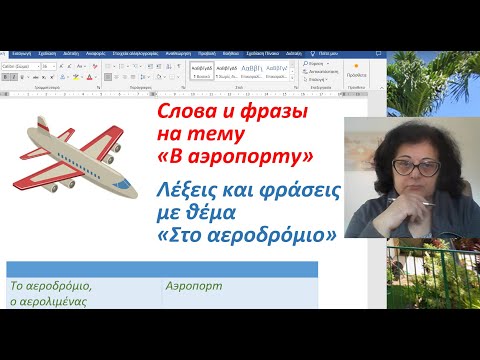The image size is (480, 360).
Task: Center the paragraph text
Action: 116,77
